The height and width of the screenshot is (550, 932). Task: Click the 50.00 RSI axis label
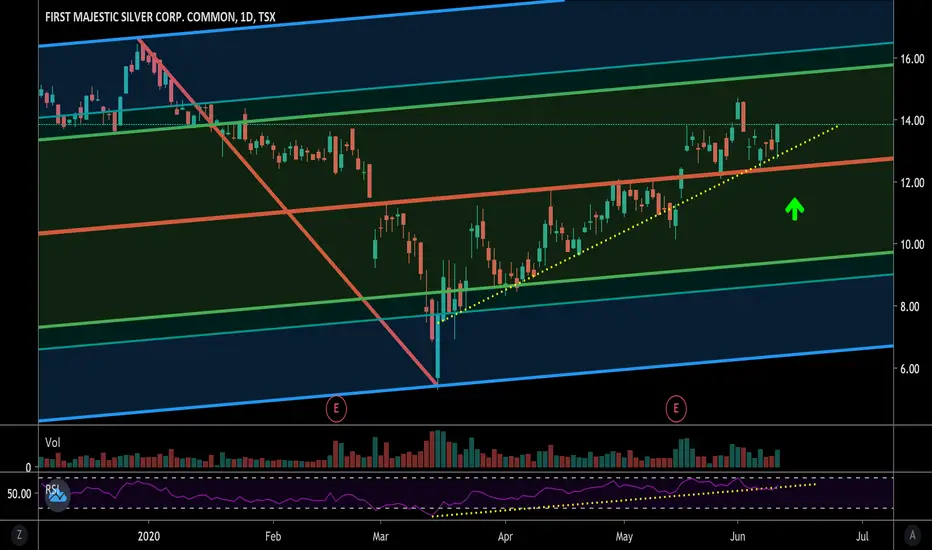click(x=19, y=494)
